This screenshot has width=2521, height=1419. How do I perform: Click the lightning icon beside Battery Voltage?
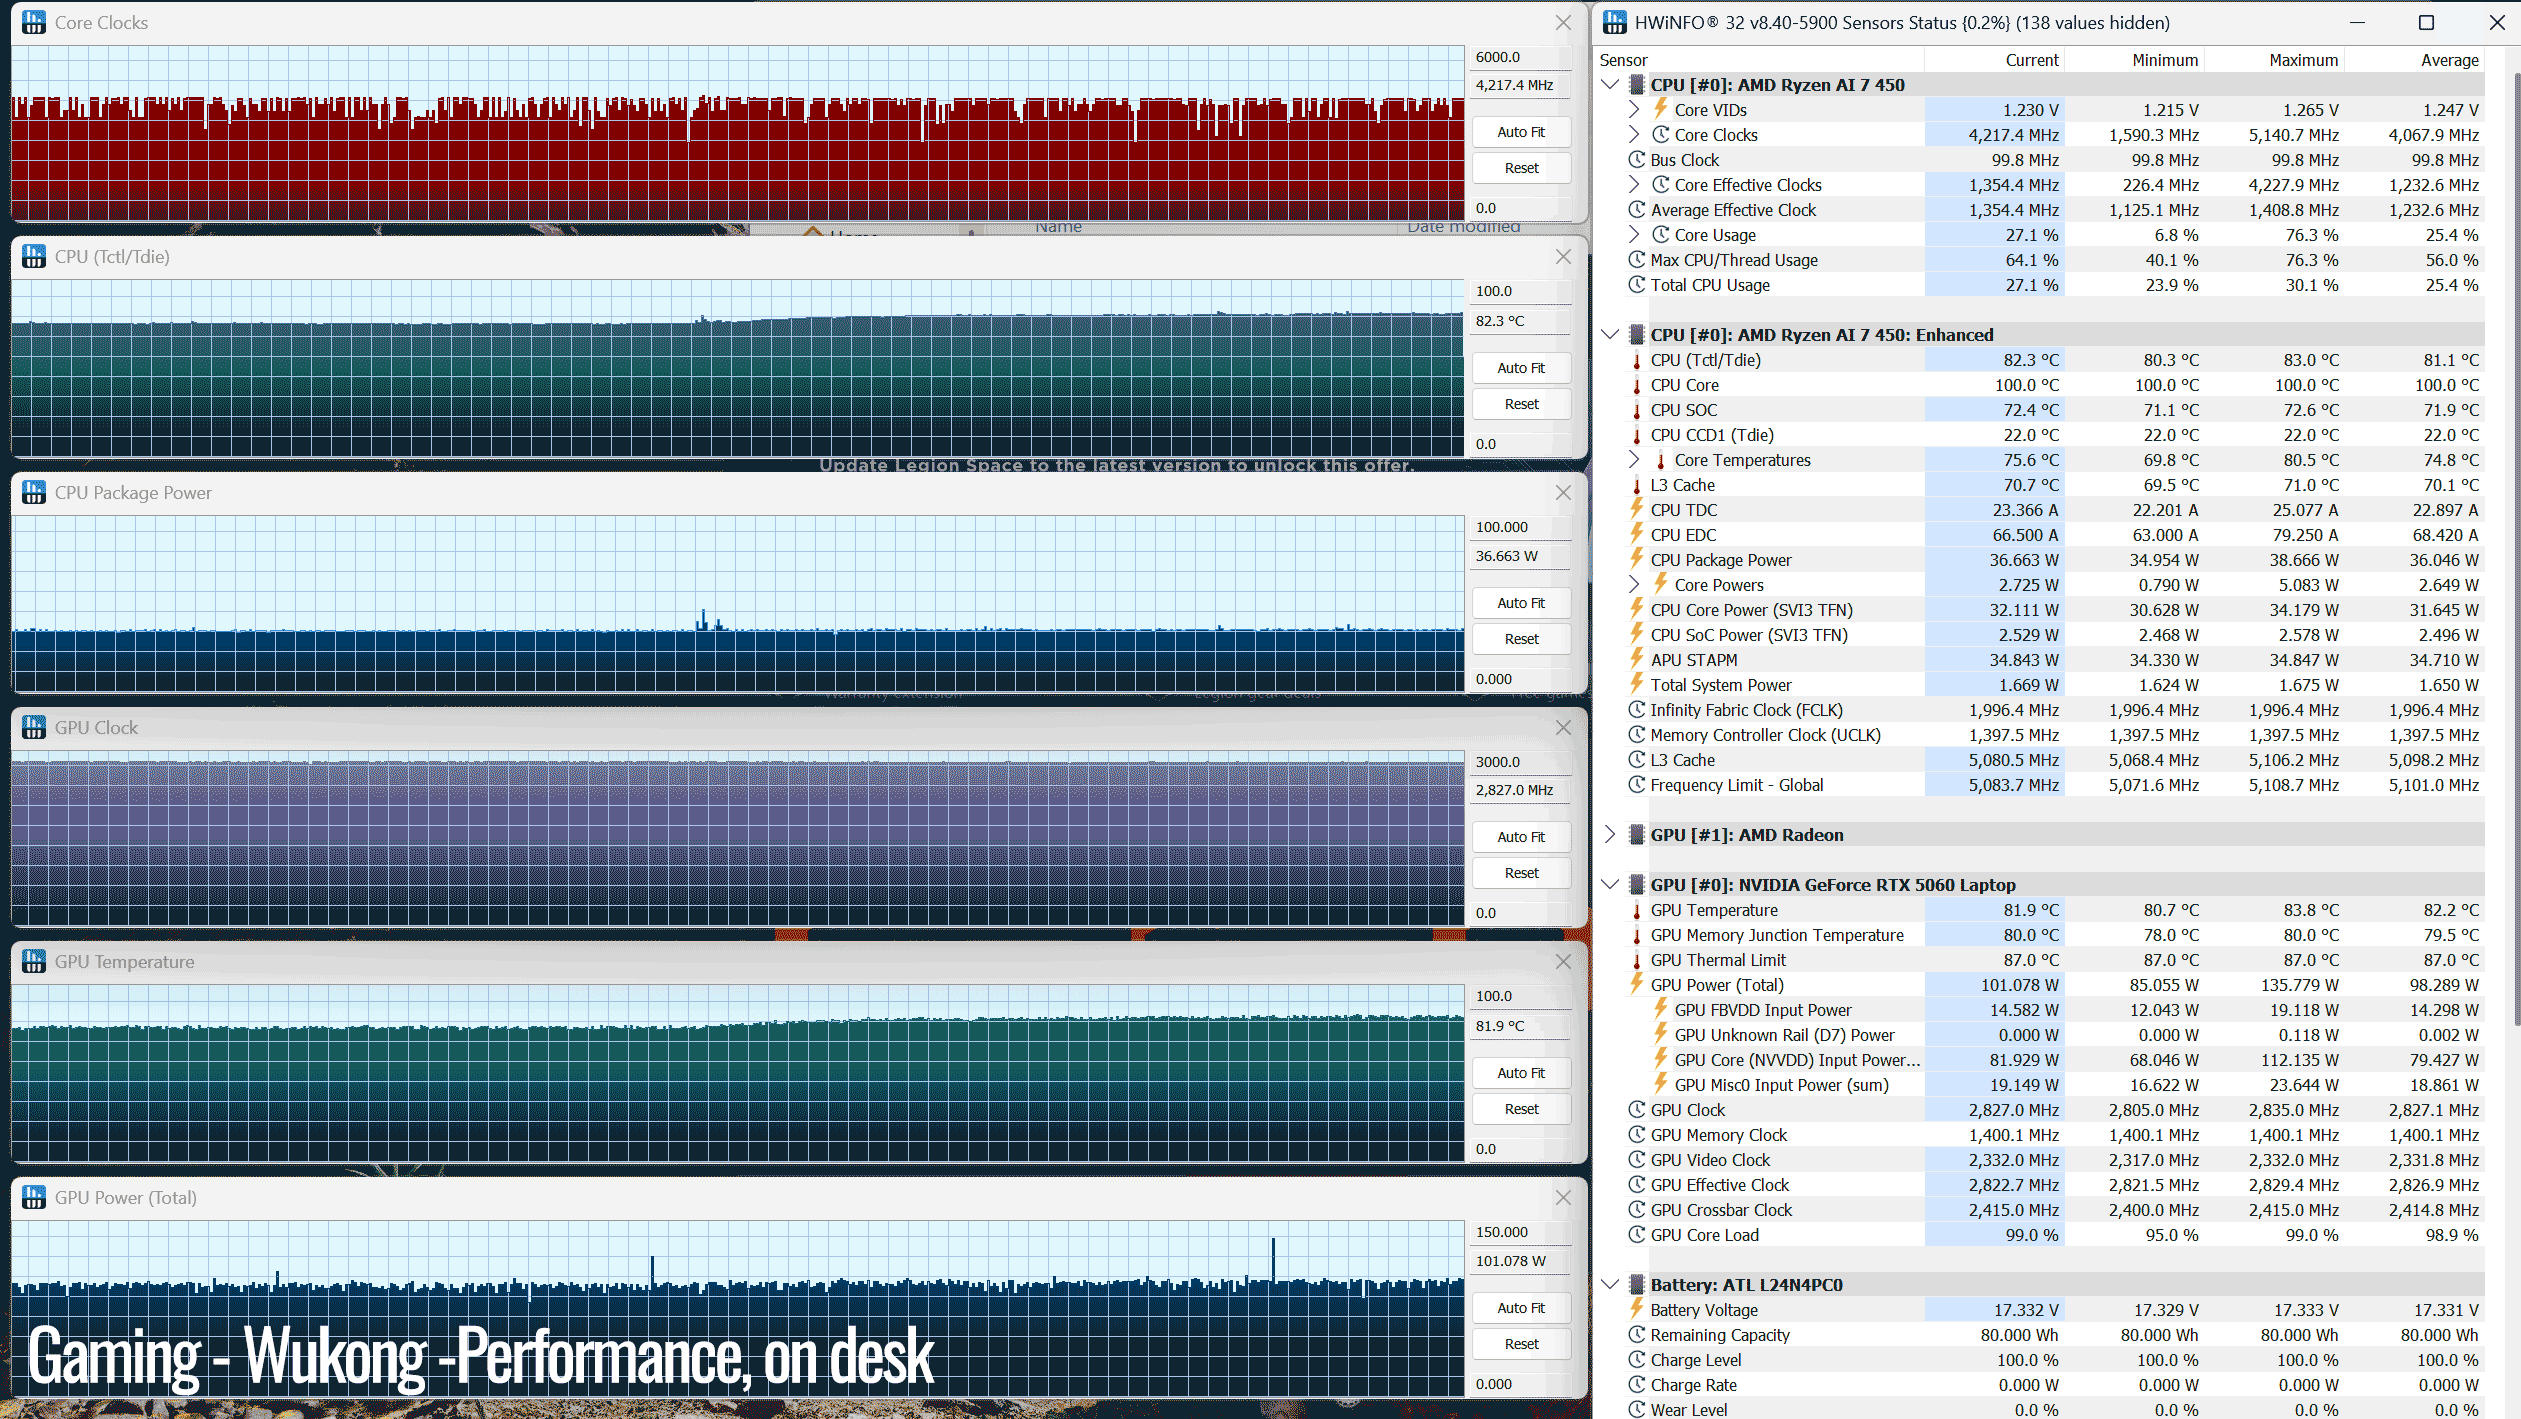point(1637,1309)
